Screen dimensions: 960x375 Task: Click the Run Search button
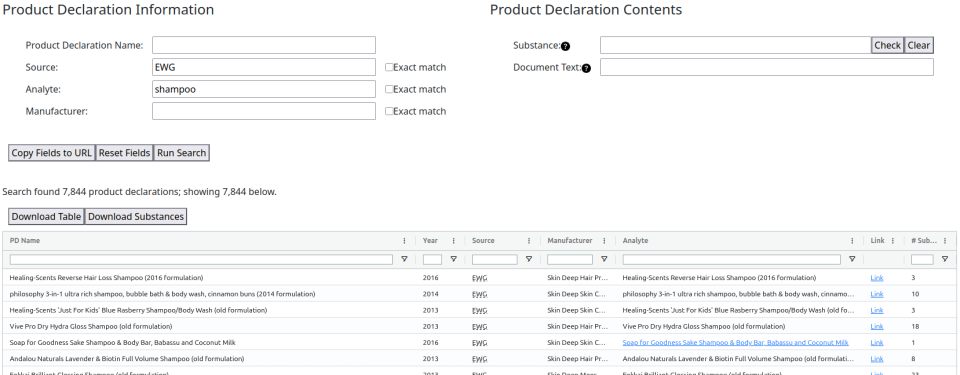coord(181,153)
